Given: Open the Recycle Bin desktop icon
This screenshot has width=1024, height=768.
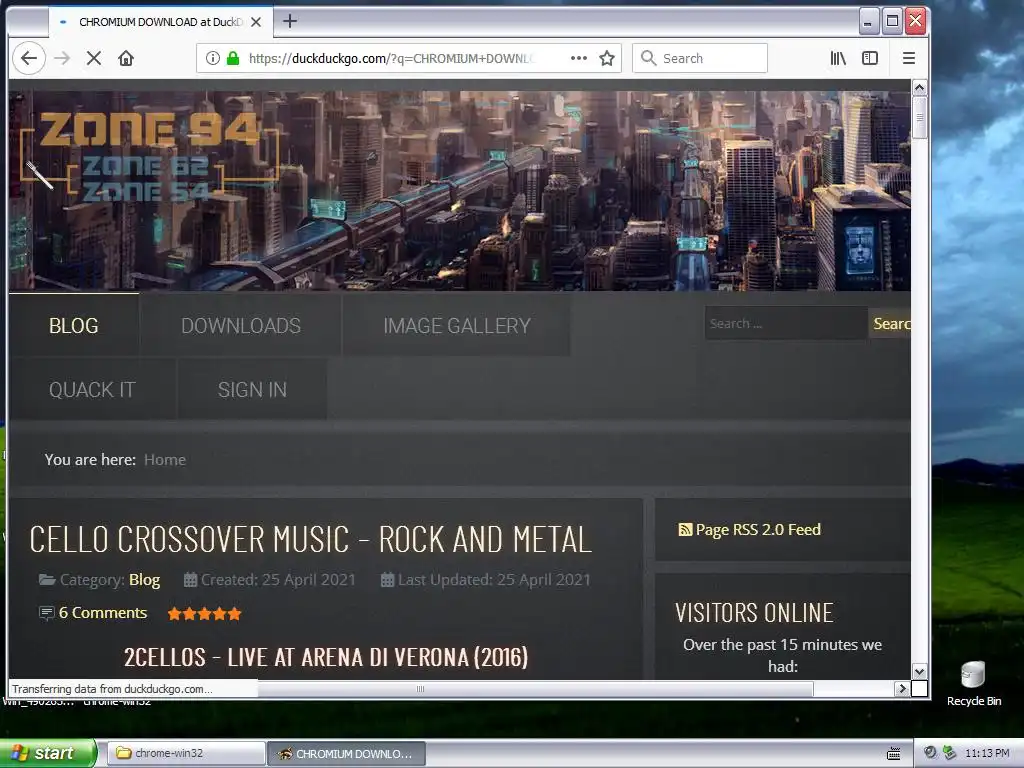Looking at the screenshot, I should [x=974, y=684].
